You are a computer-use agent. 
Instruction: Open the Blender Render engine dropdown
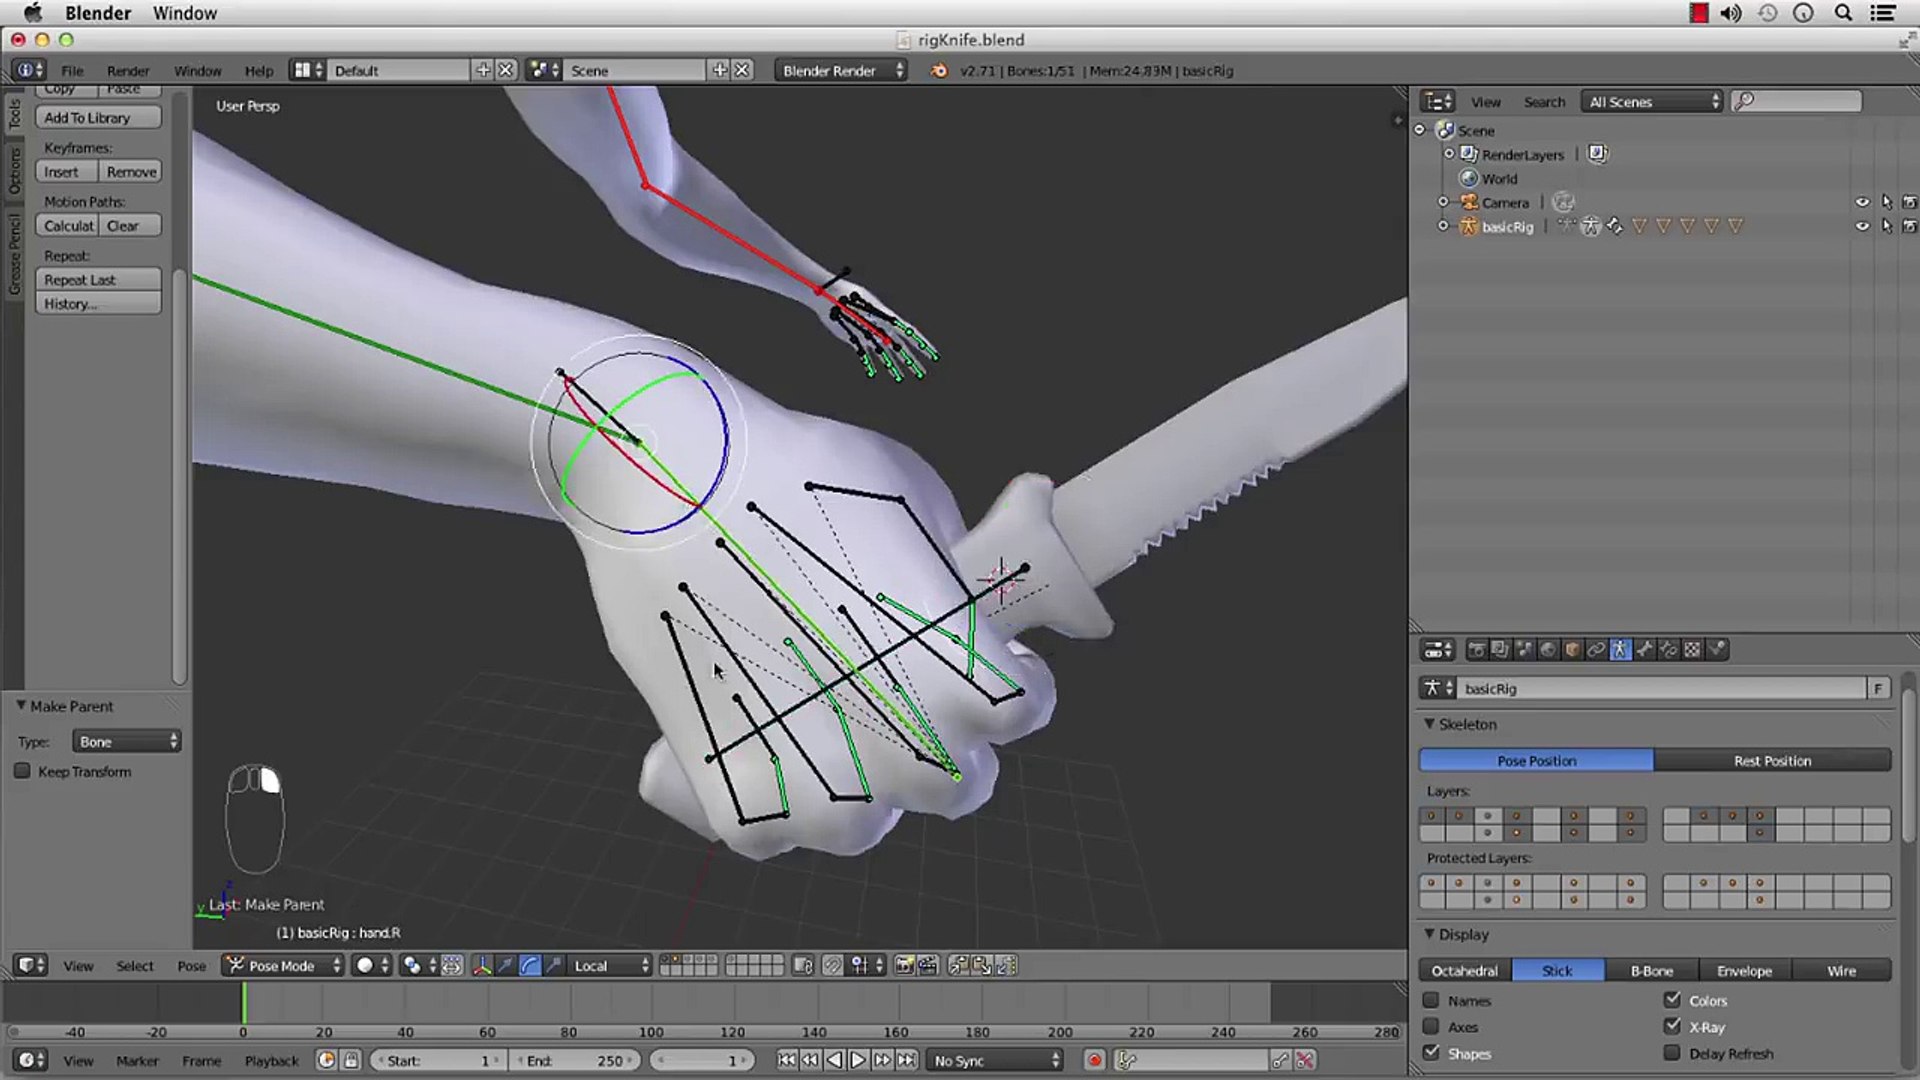[841, 70]
